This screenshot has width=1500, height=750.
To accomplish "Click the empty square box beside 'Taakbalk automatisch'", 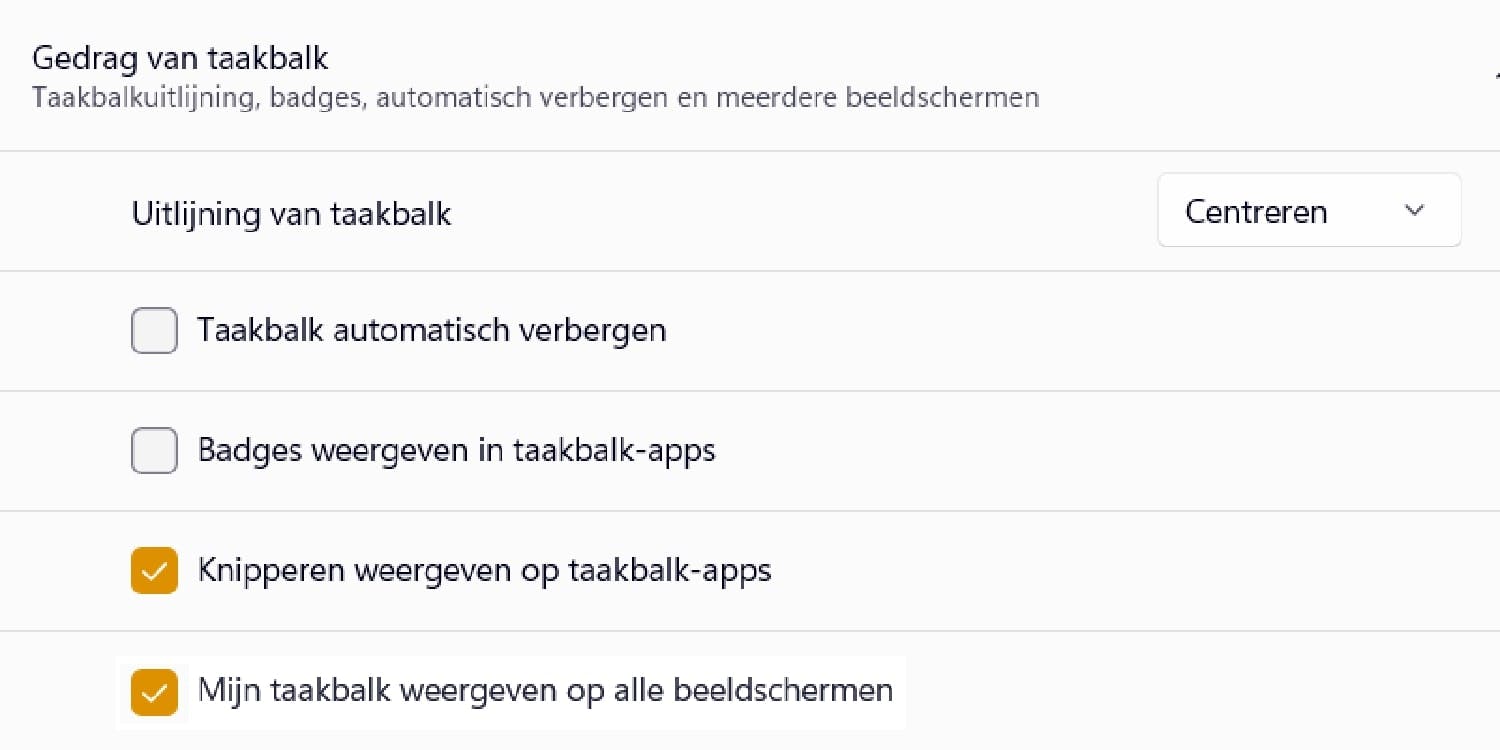I will [x=154, y=331].
